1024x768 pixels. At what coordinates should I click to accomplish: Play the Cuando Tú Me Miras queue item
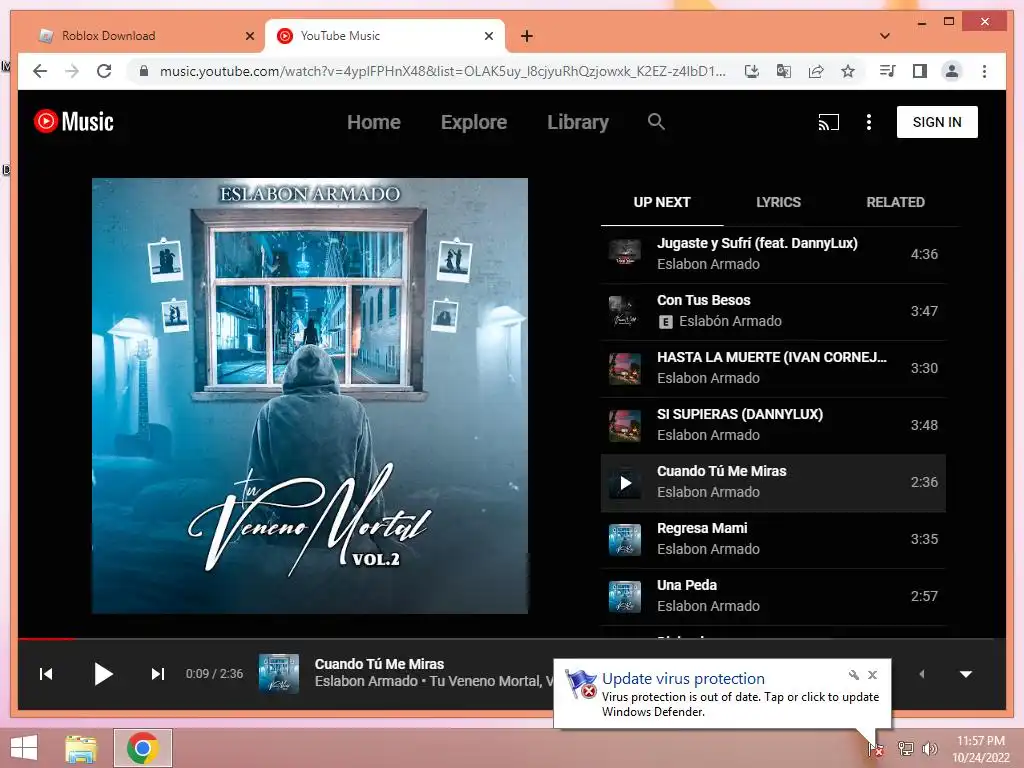click(x=773, y=483)
